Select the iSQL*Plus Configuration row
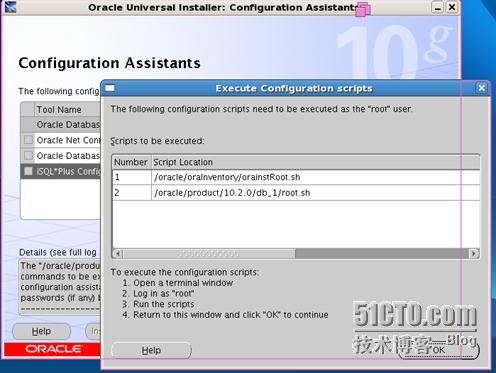The width and height of the screenshot is (496, 373). 61,171
